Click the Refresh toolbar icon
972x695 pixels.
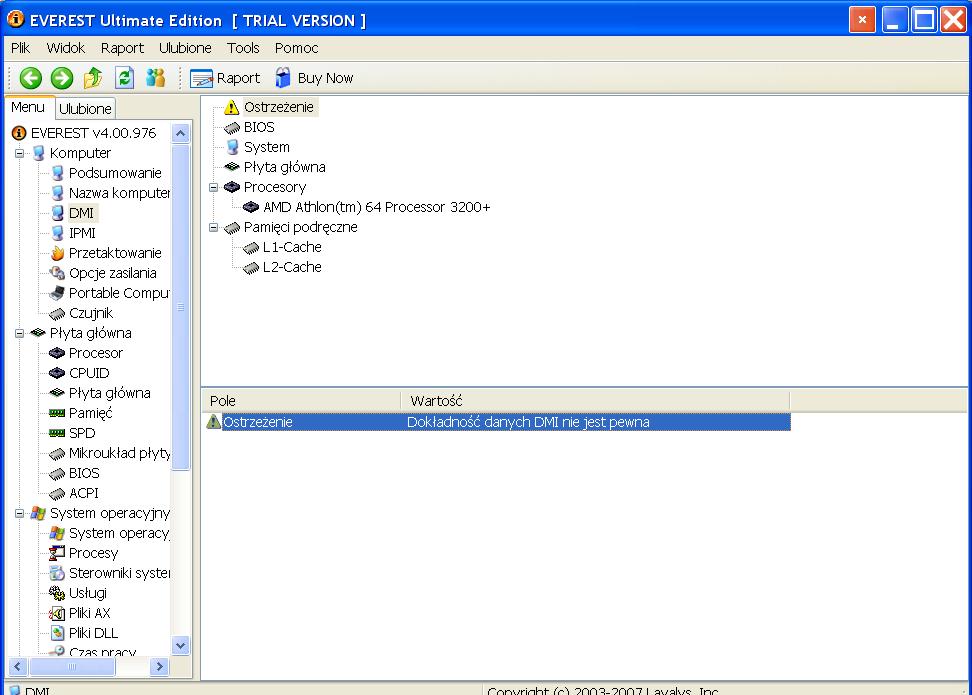point(124,78)
